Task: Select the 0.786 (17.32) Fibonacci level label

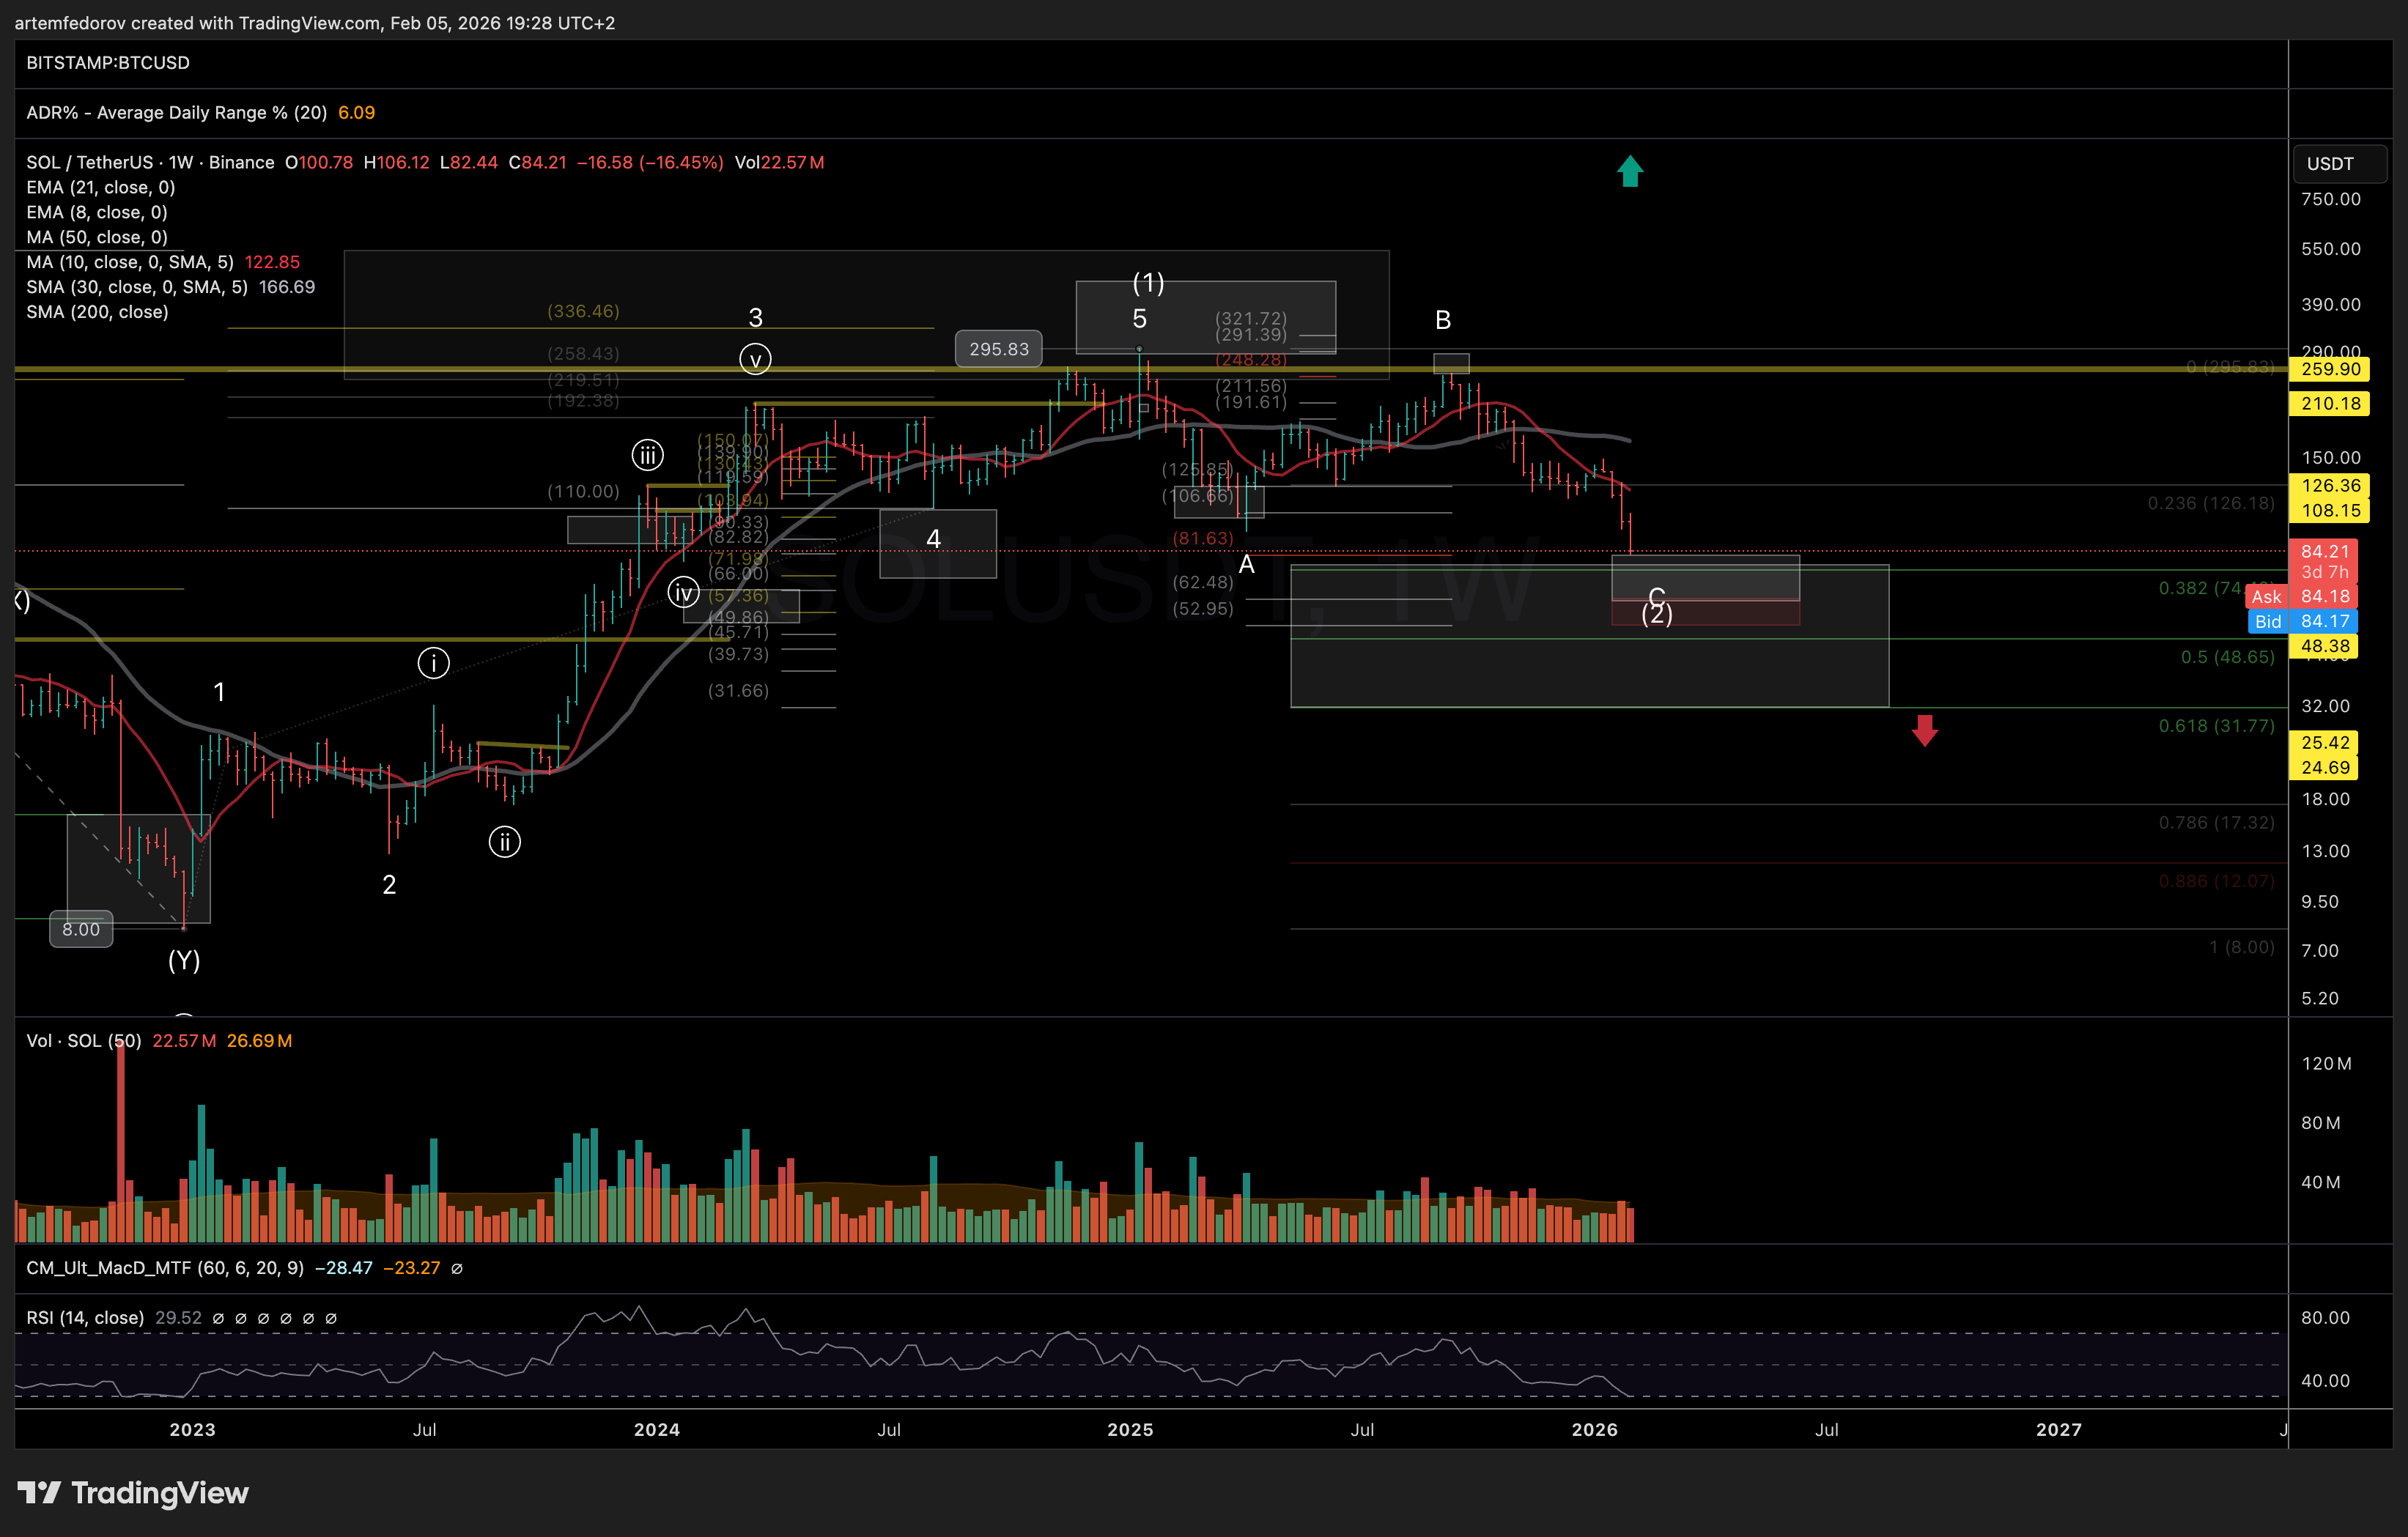Action: [x=2216, y=823]
